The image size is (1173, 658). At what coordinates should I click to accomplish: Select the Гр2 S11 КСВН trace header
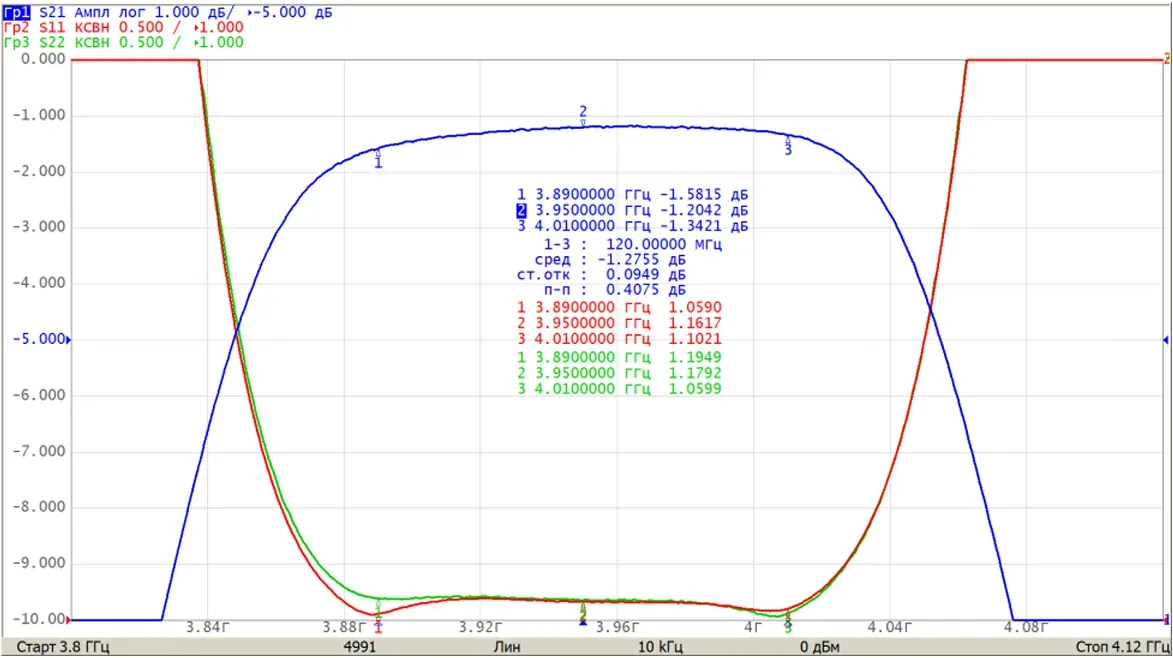pyautogui.click(x=123, y=27)
